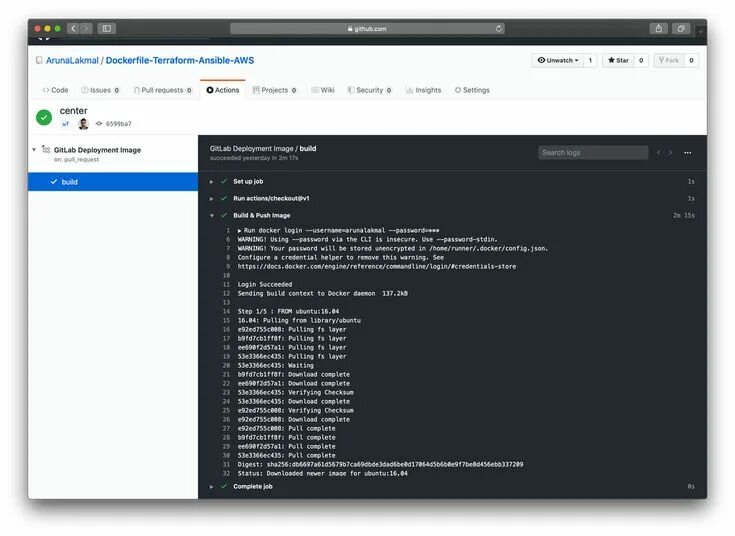Click the Digest sha256 log line
This screenshot has height=536, width=735.
[x=380, y=465]
